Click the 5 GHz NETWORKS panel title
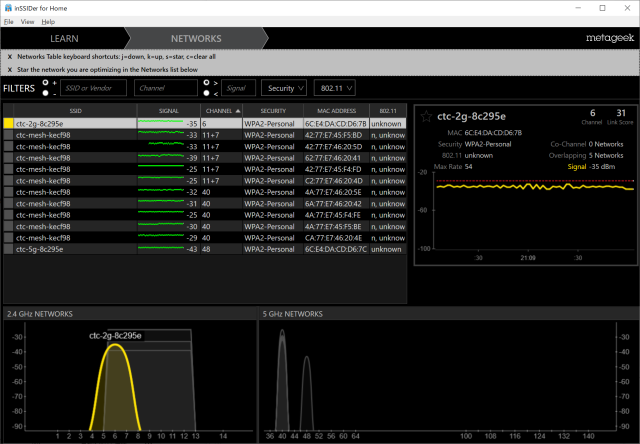The width and height of the screenshot is (640, 444). pos(293,314)
